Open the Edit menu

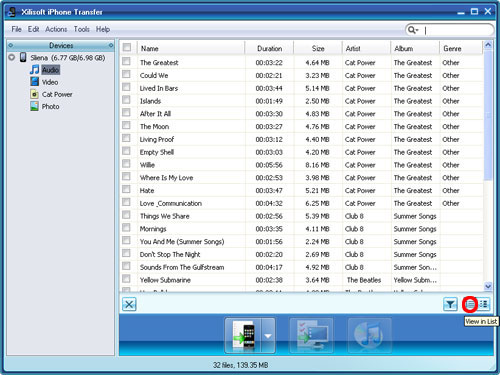[x=33, y=29]
